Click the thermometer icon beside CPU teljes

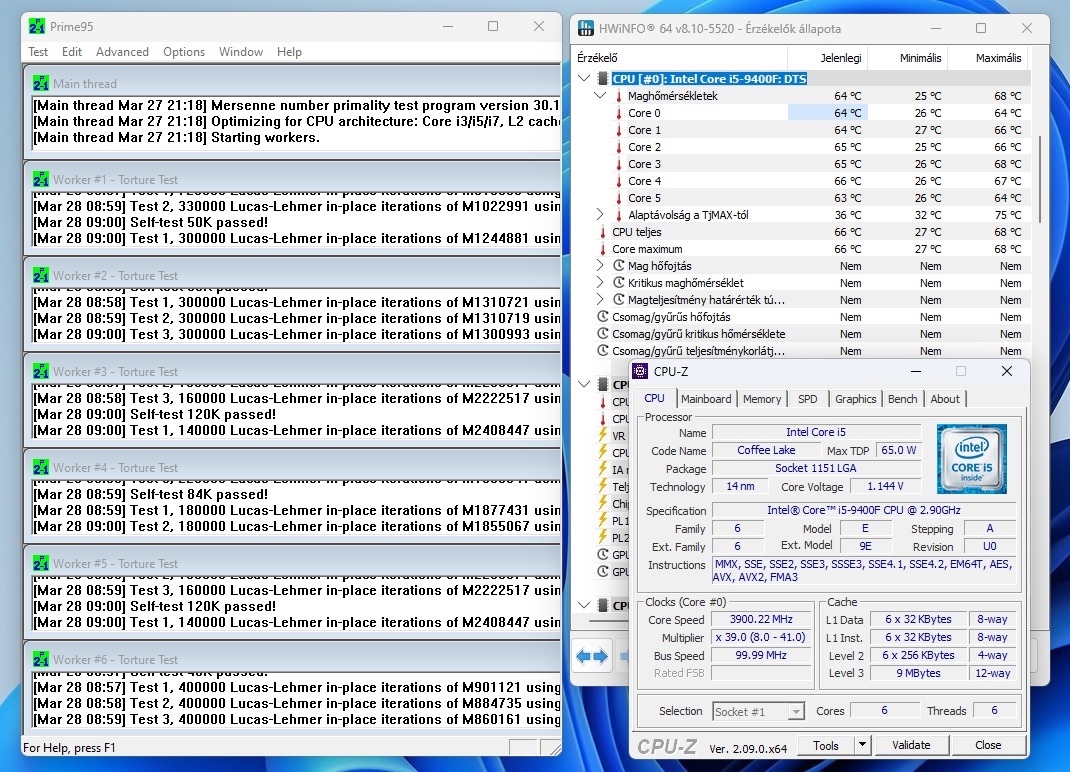[603, 232]
